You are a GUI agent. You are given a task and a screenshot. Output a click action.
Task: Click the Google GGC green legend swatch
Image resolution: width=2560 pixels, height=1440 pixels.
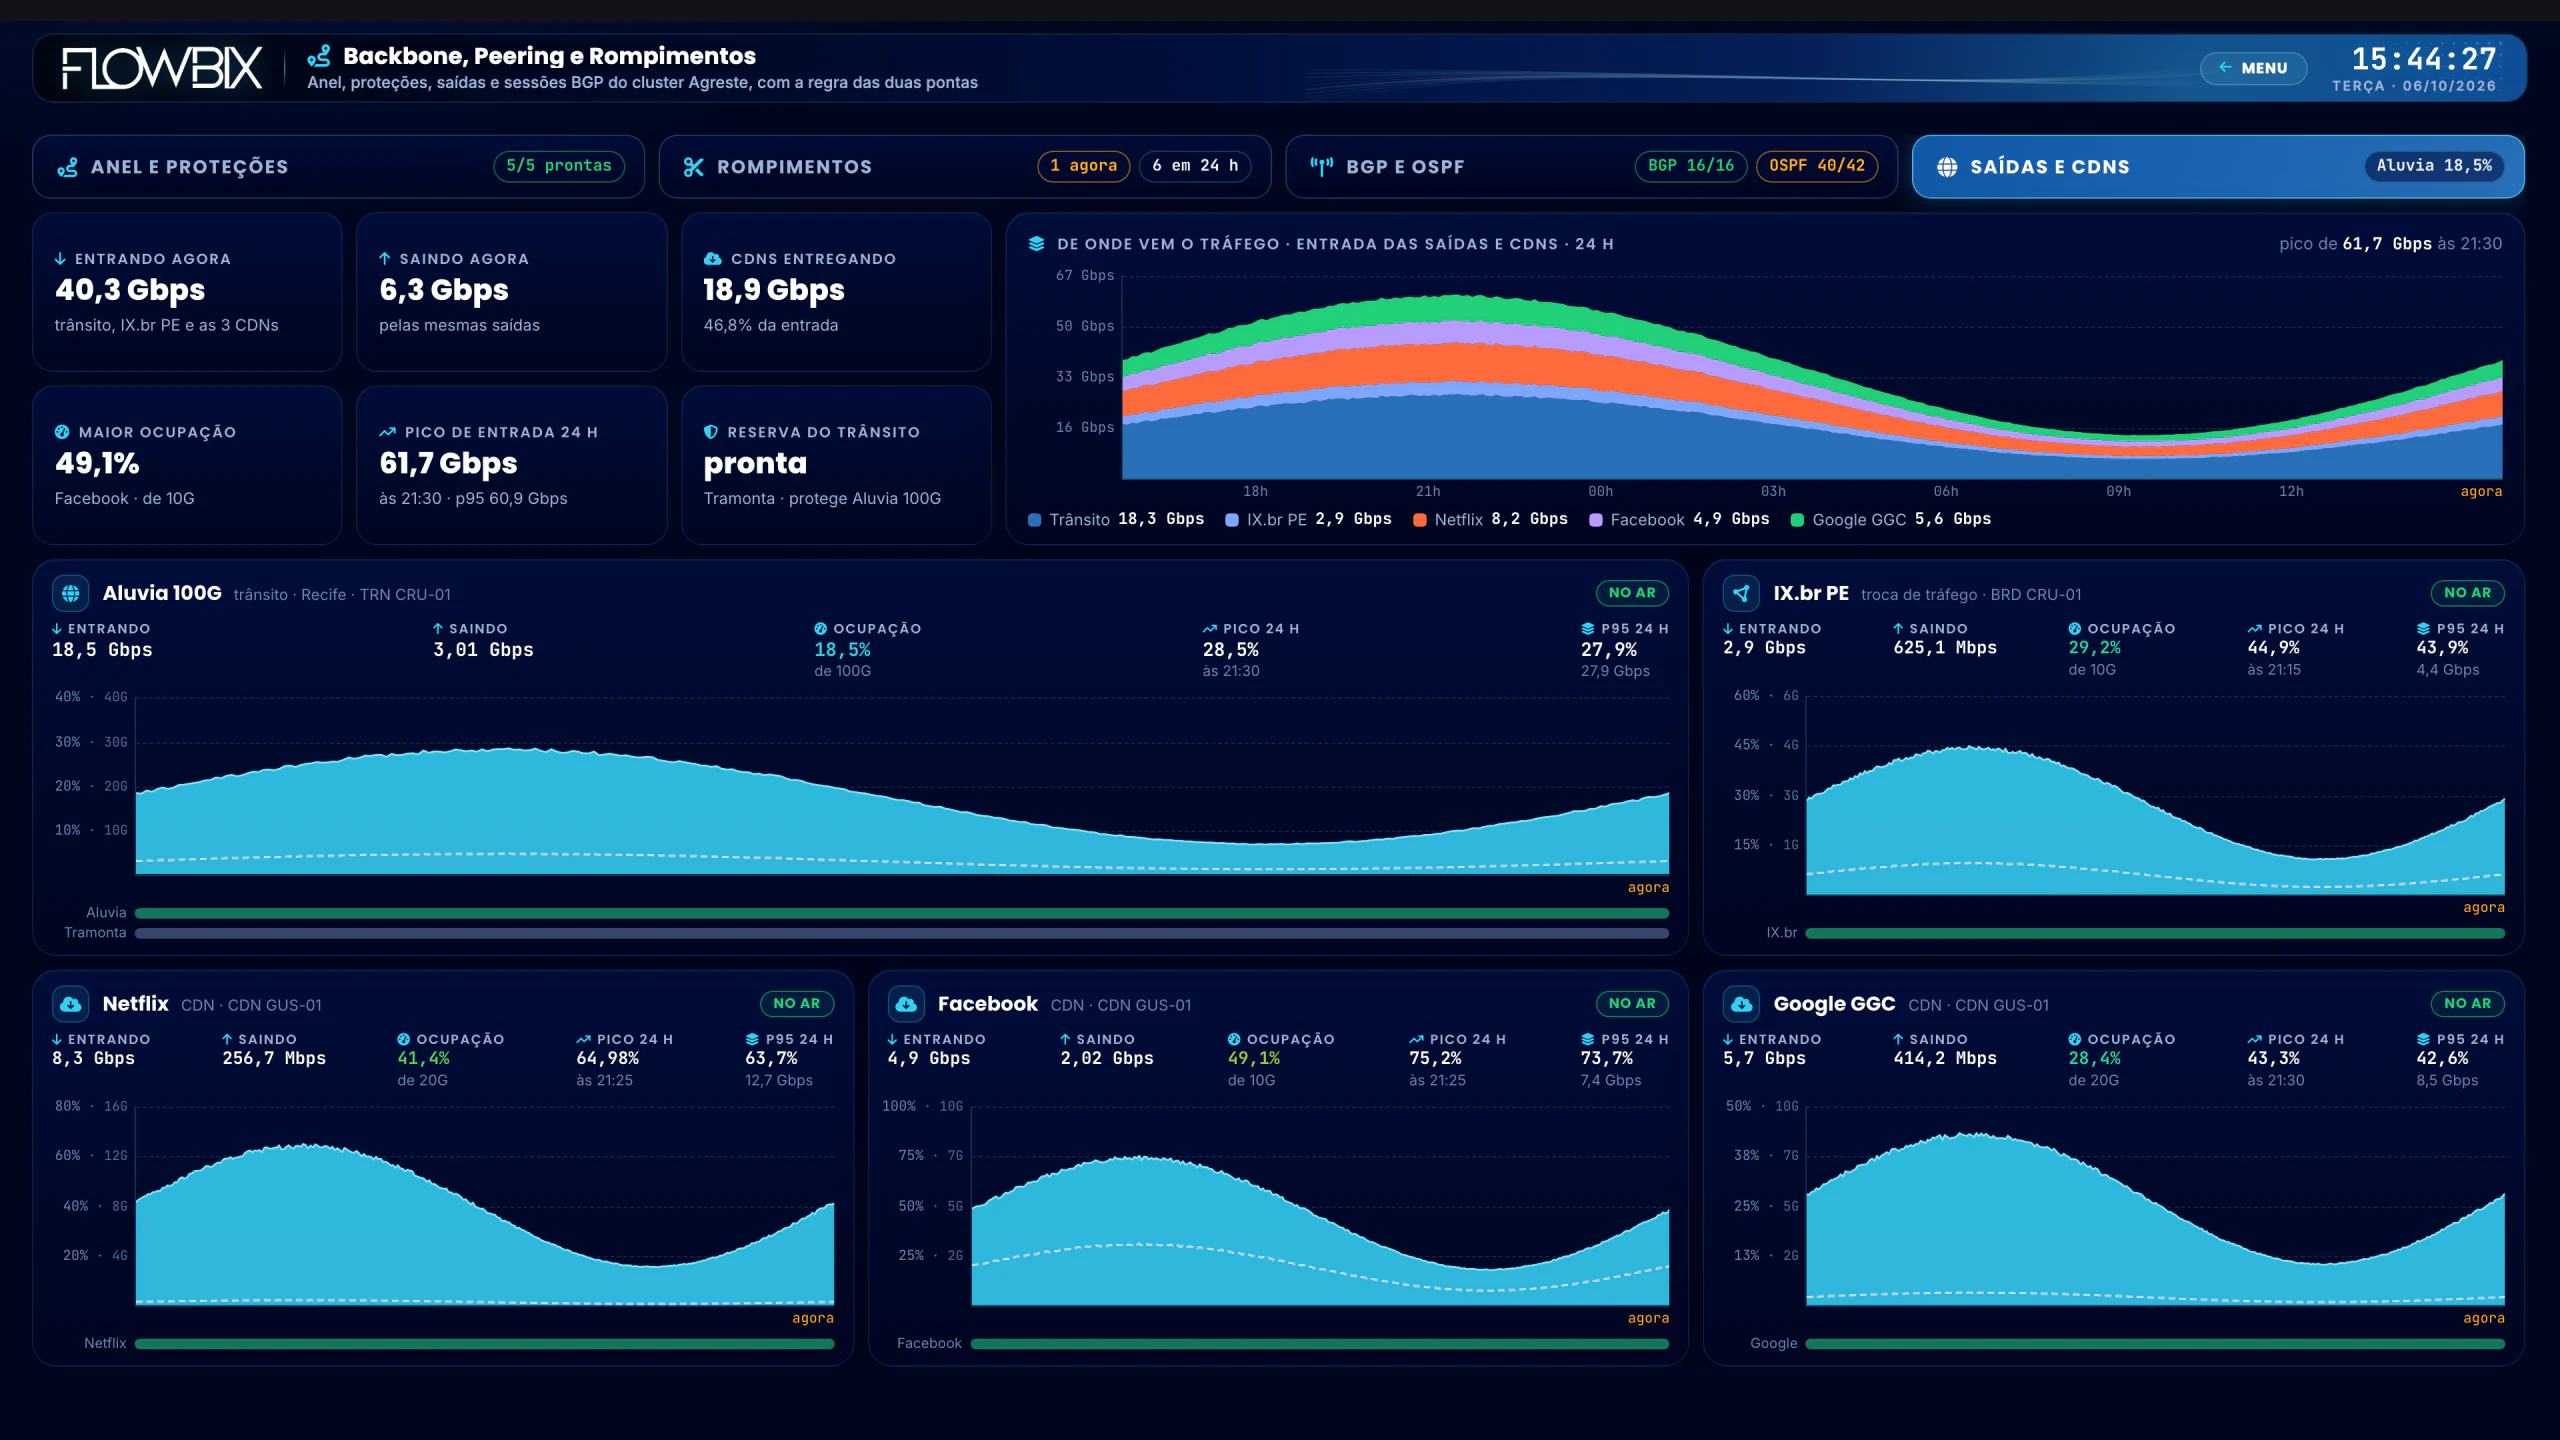click(x=1797, y=520)
